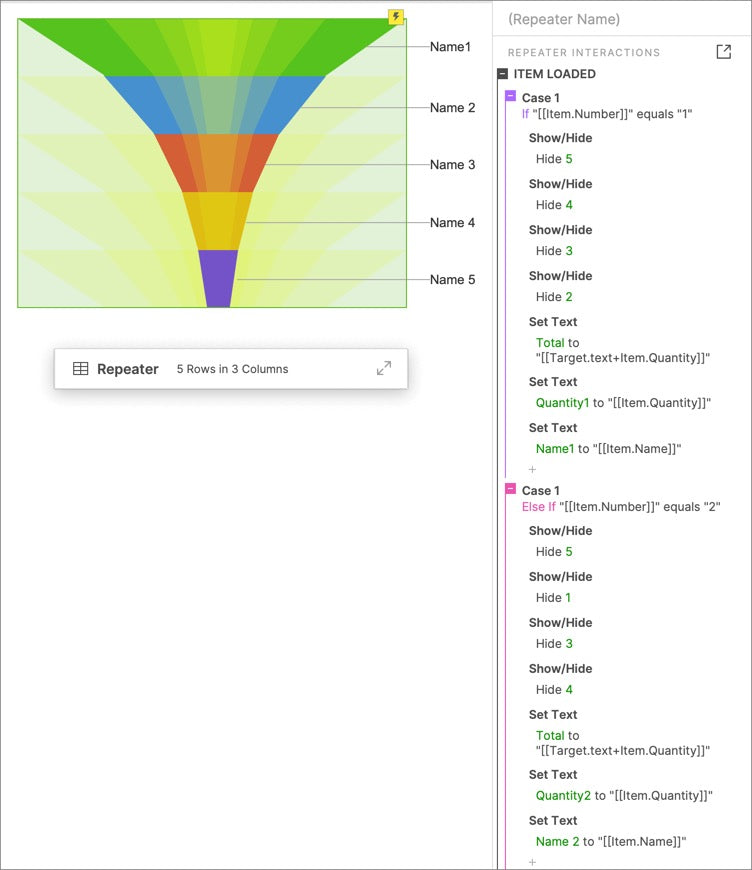Add action via plus under first case
The width and height of the screenshot is (752, 870).
[532, 469]
